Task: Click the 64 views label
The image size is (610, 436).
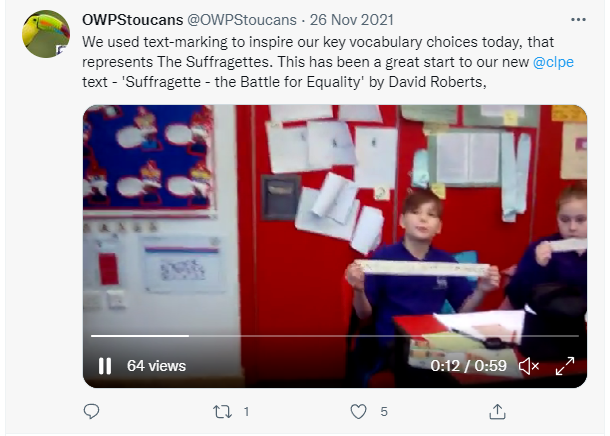Action: [156, 366]
